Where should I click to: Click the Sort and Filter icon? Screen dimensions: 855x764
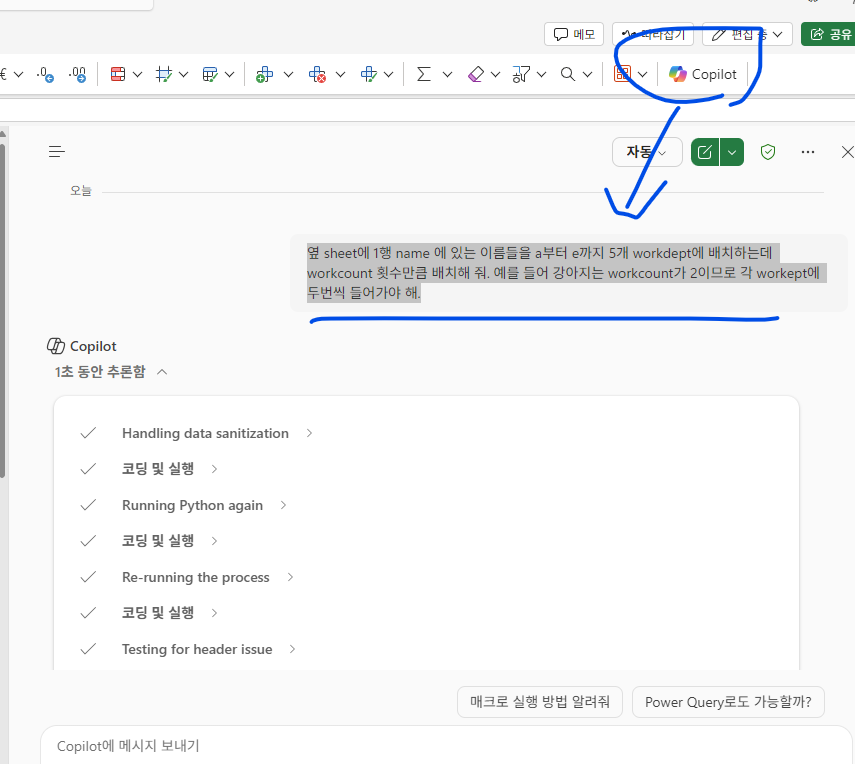coord(520,74)
